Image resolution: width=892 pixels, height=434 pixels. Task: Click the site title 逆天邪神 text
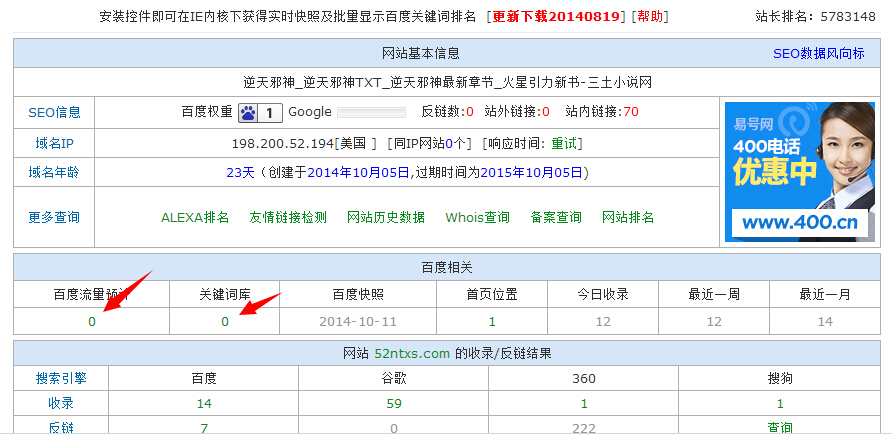coord(447,82)
